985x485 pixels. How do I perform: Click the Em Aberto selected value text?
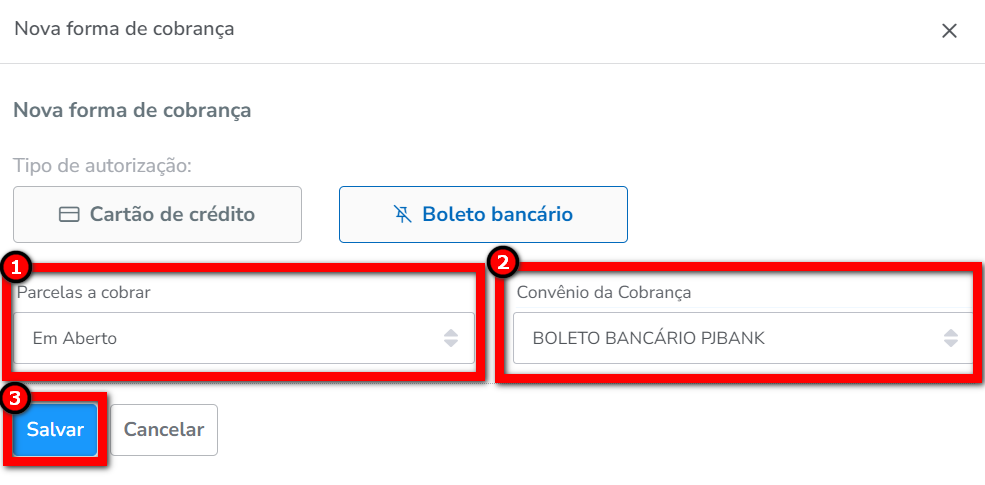[75, 338]
